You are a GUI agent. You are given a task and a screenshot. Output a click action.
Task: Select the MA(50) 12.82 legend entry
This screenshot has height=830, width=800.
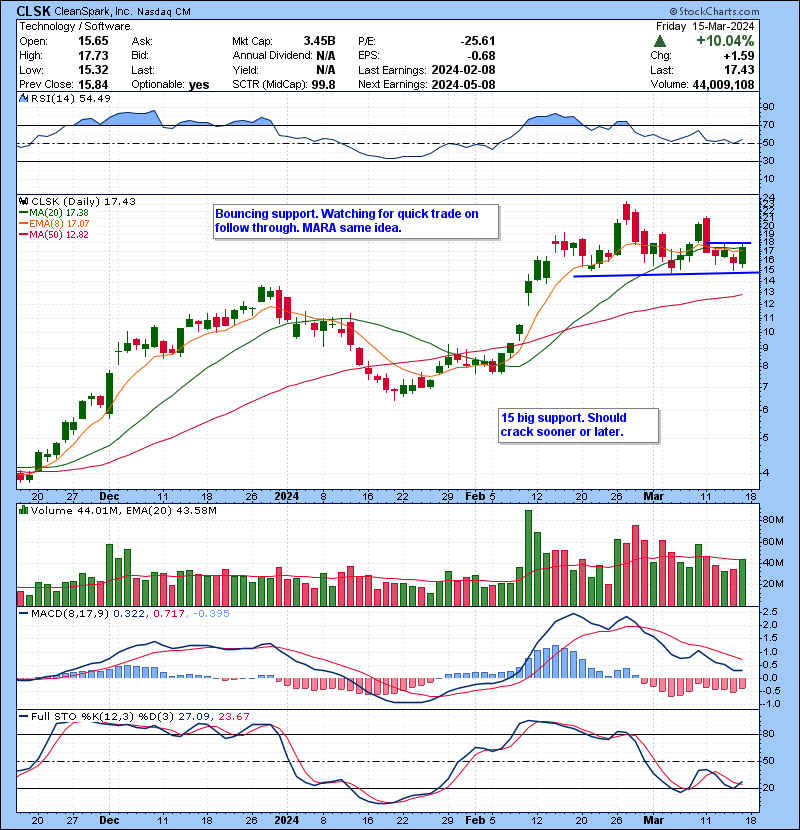pyautogui.click(x=54, y=235)
